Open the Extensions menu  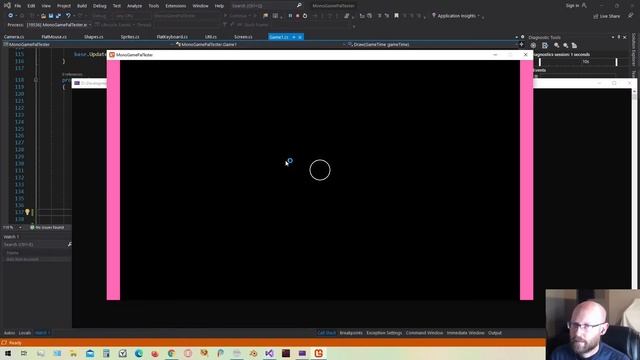click(176, 6)
